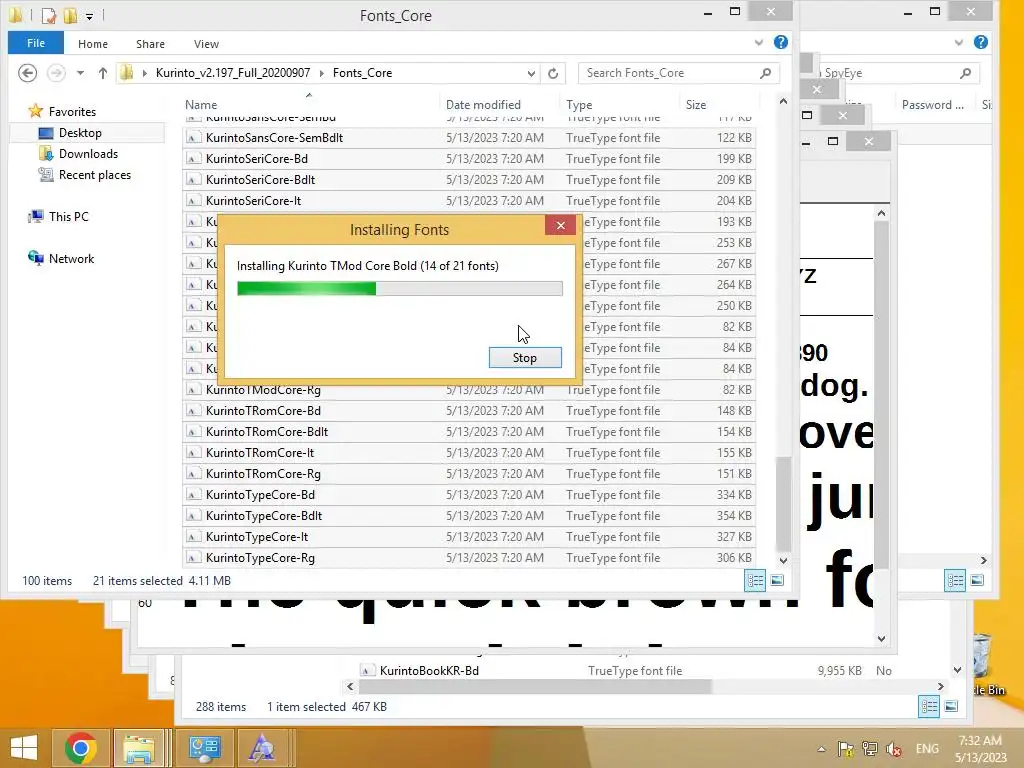This screenshot has height=768, width=1024.
Task: Select the KurintoSeriCore-Bd font file
Action: tap(469, 159)
